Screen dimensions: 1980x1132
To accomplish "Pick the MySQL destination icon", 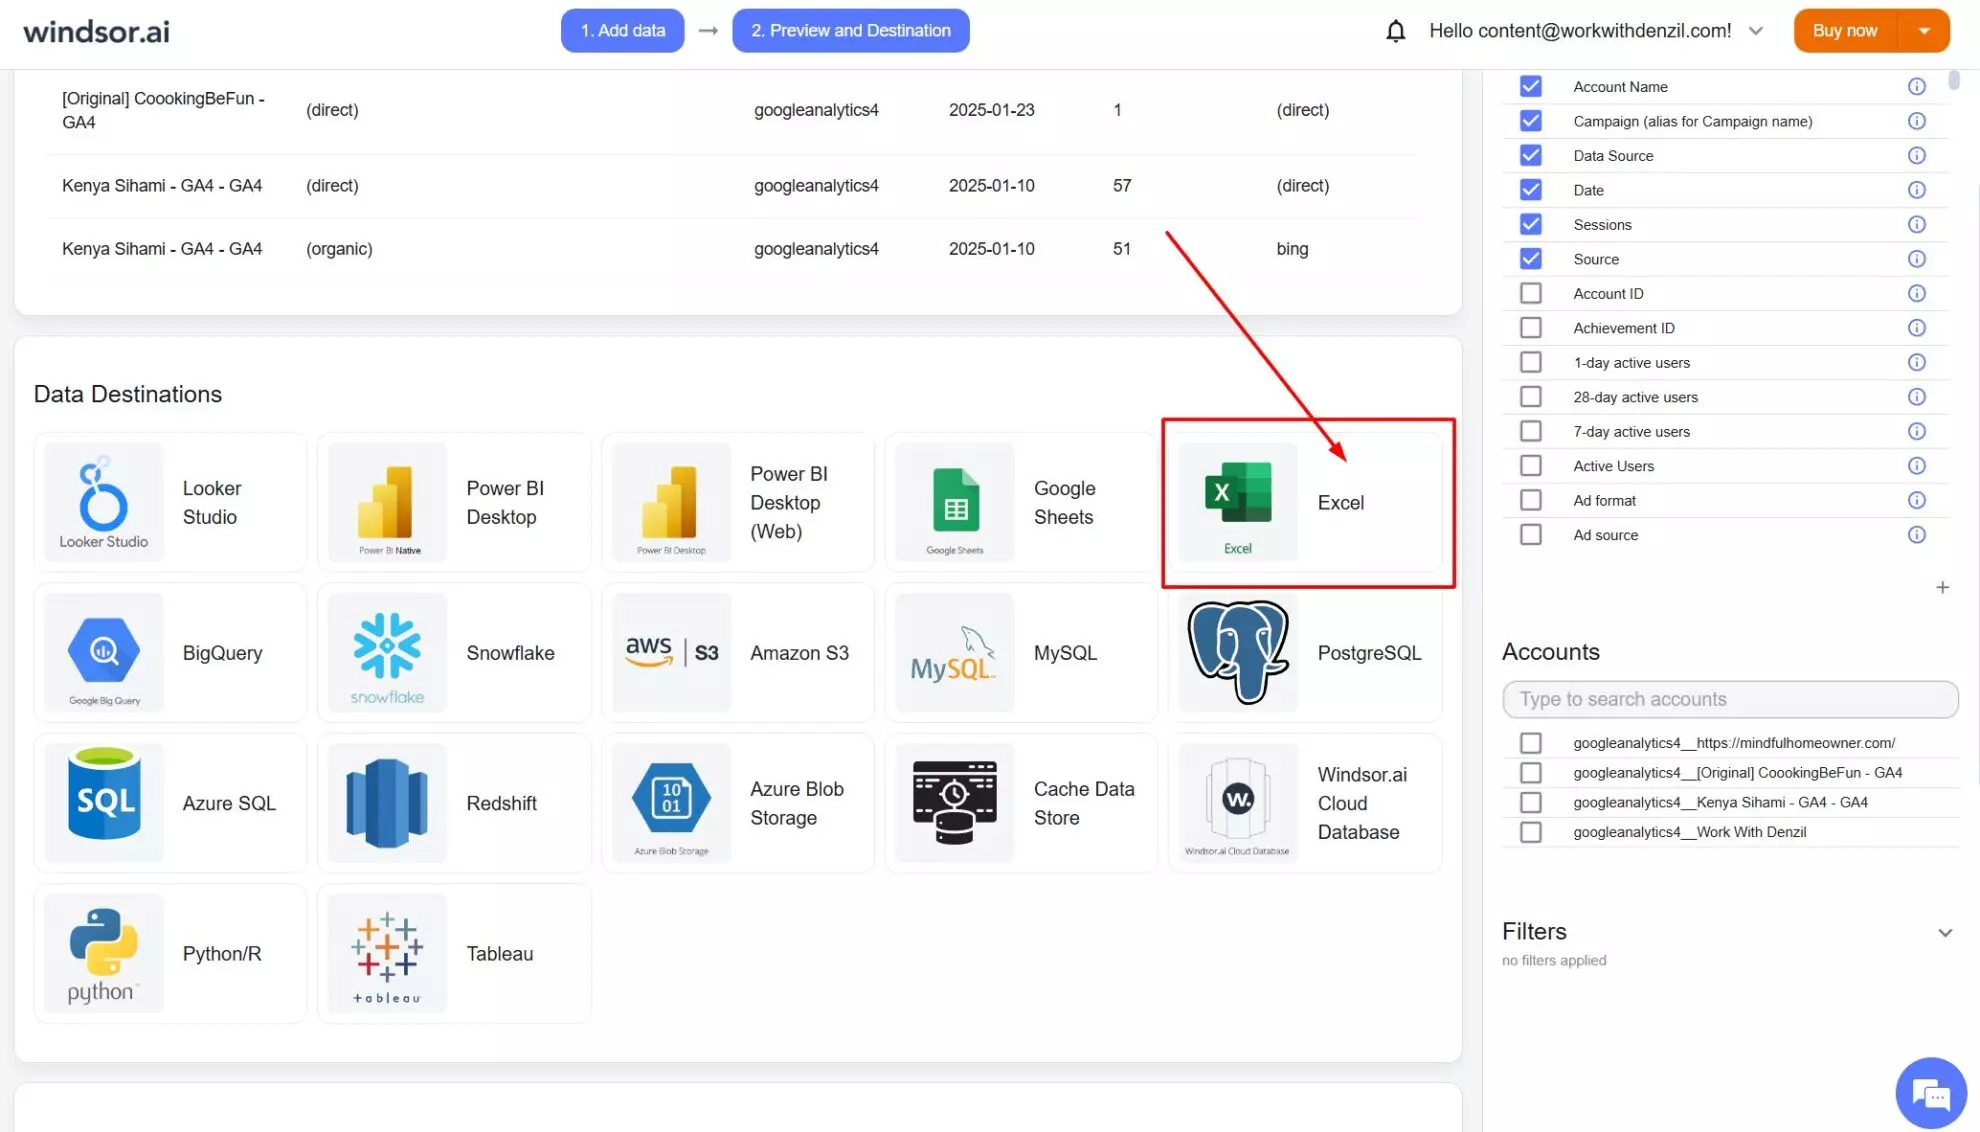I will coord(955,652).
